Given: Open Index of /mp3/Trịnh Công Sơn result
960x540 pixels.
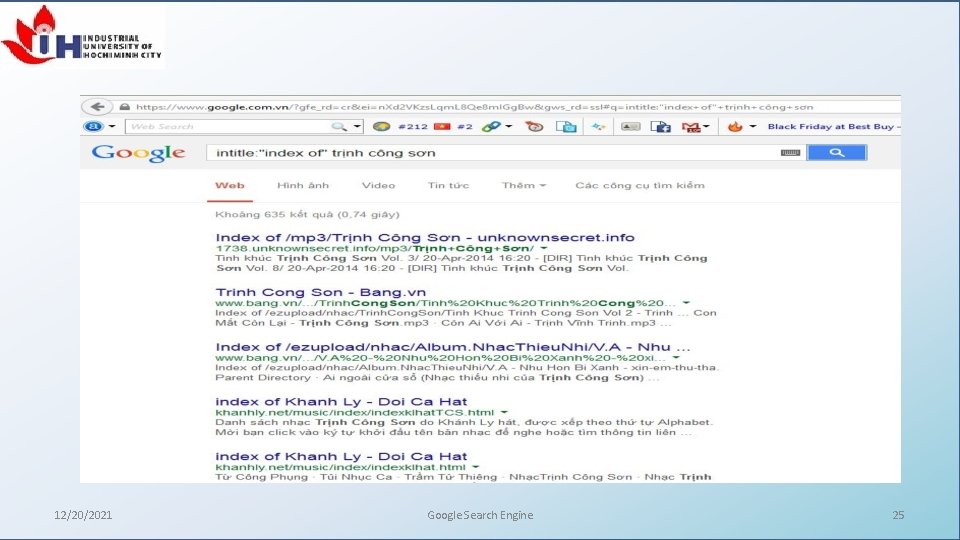Looking at the screenshot, I should (425, 238).
